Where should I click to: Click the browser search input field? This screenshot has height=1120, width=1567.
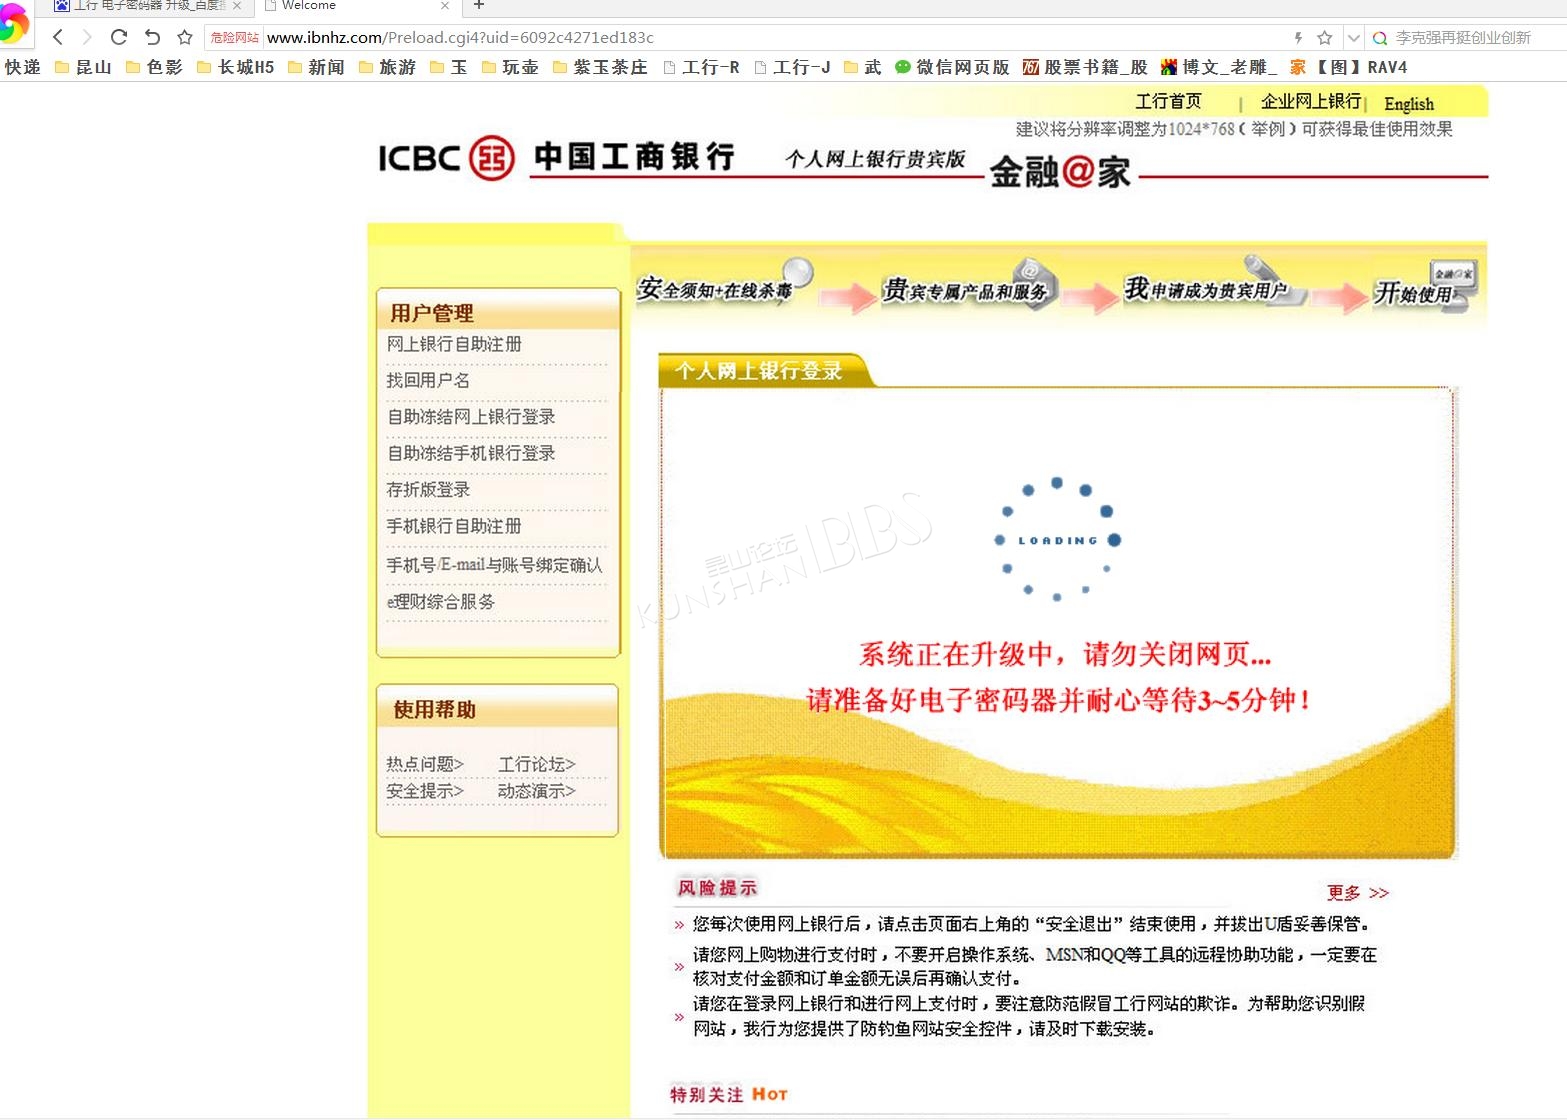pyautogui.click(x=1470, y=38)
